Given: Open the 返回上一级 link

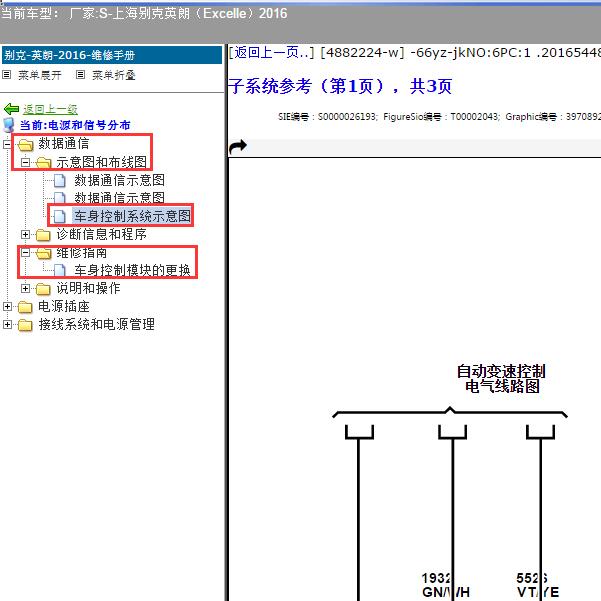Looking at the screenshot, I should (x=50, y=109).
